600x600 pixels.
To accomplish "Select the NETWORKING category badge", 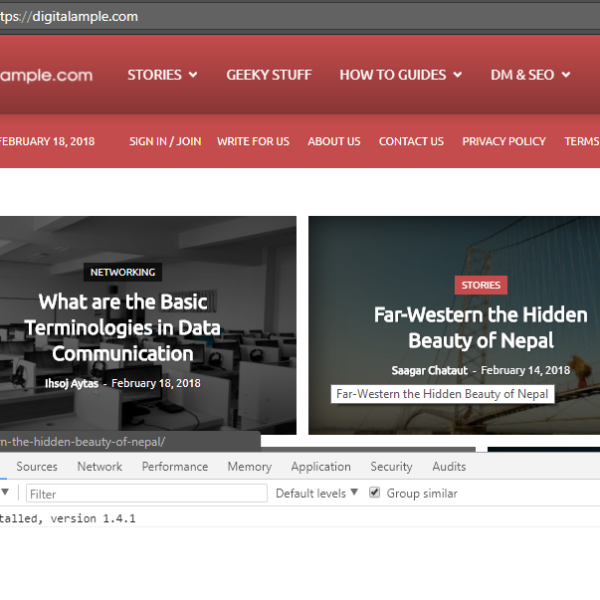I will tap(122, 272).
